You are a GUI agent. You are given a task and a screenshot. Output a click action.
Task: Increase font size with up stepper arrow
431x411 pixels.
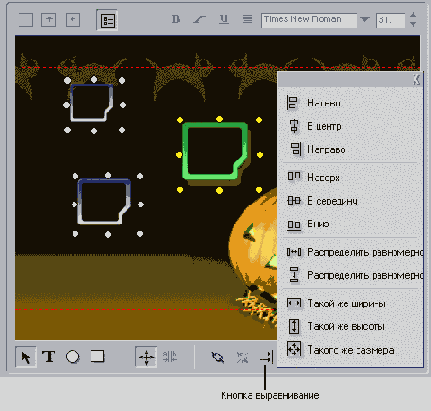click(x=413, y=15)
